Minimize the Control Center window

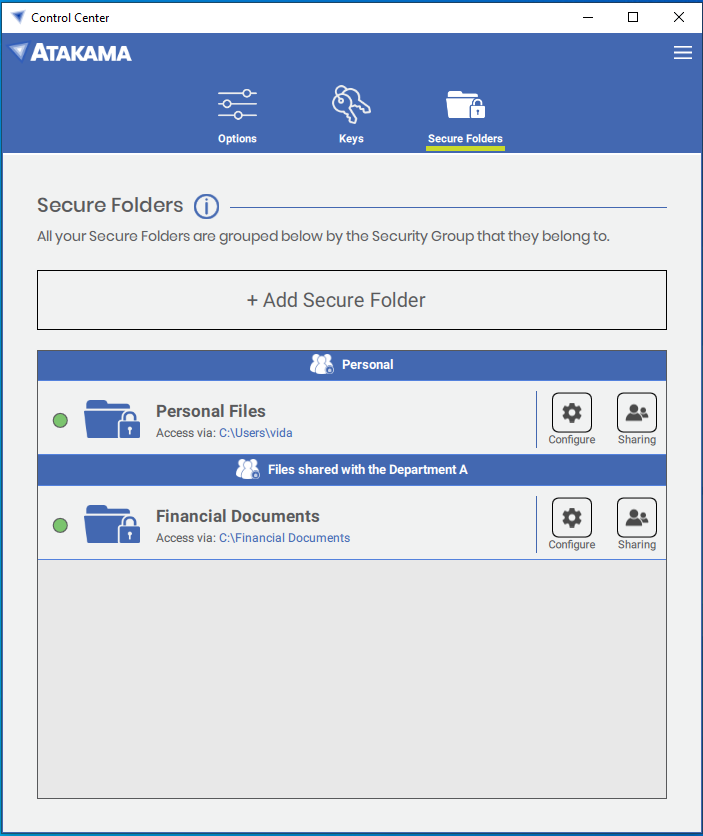pos(588,17)
